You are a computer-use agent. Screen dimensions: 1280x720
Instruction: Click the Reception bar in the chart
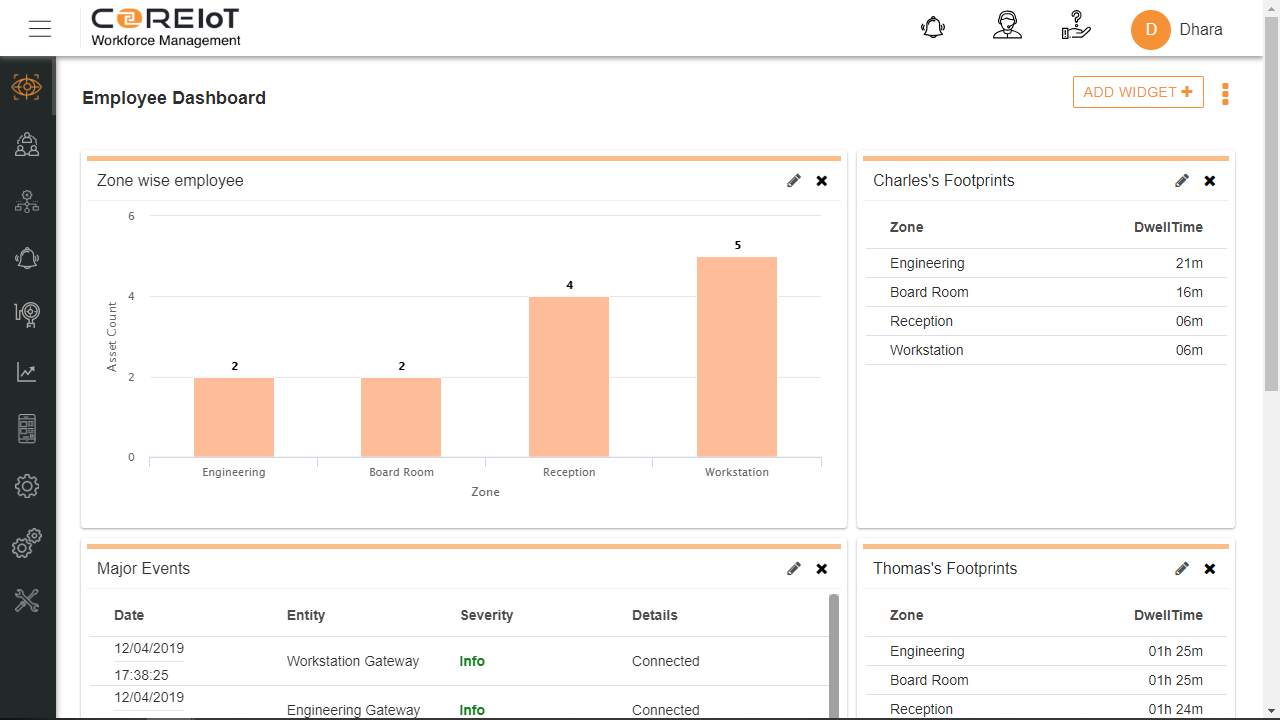[569, 377]
